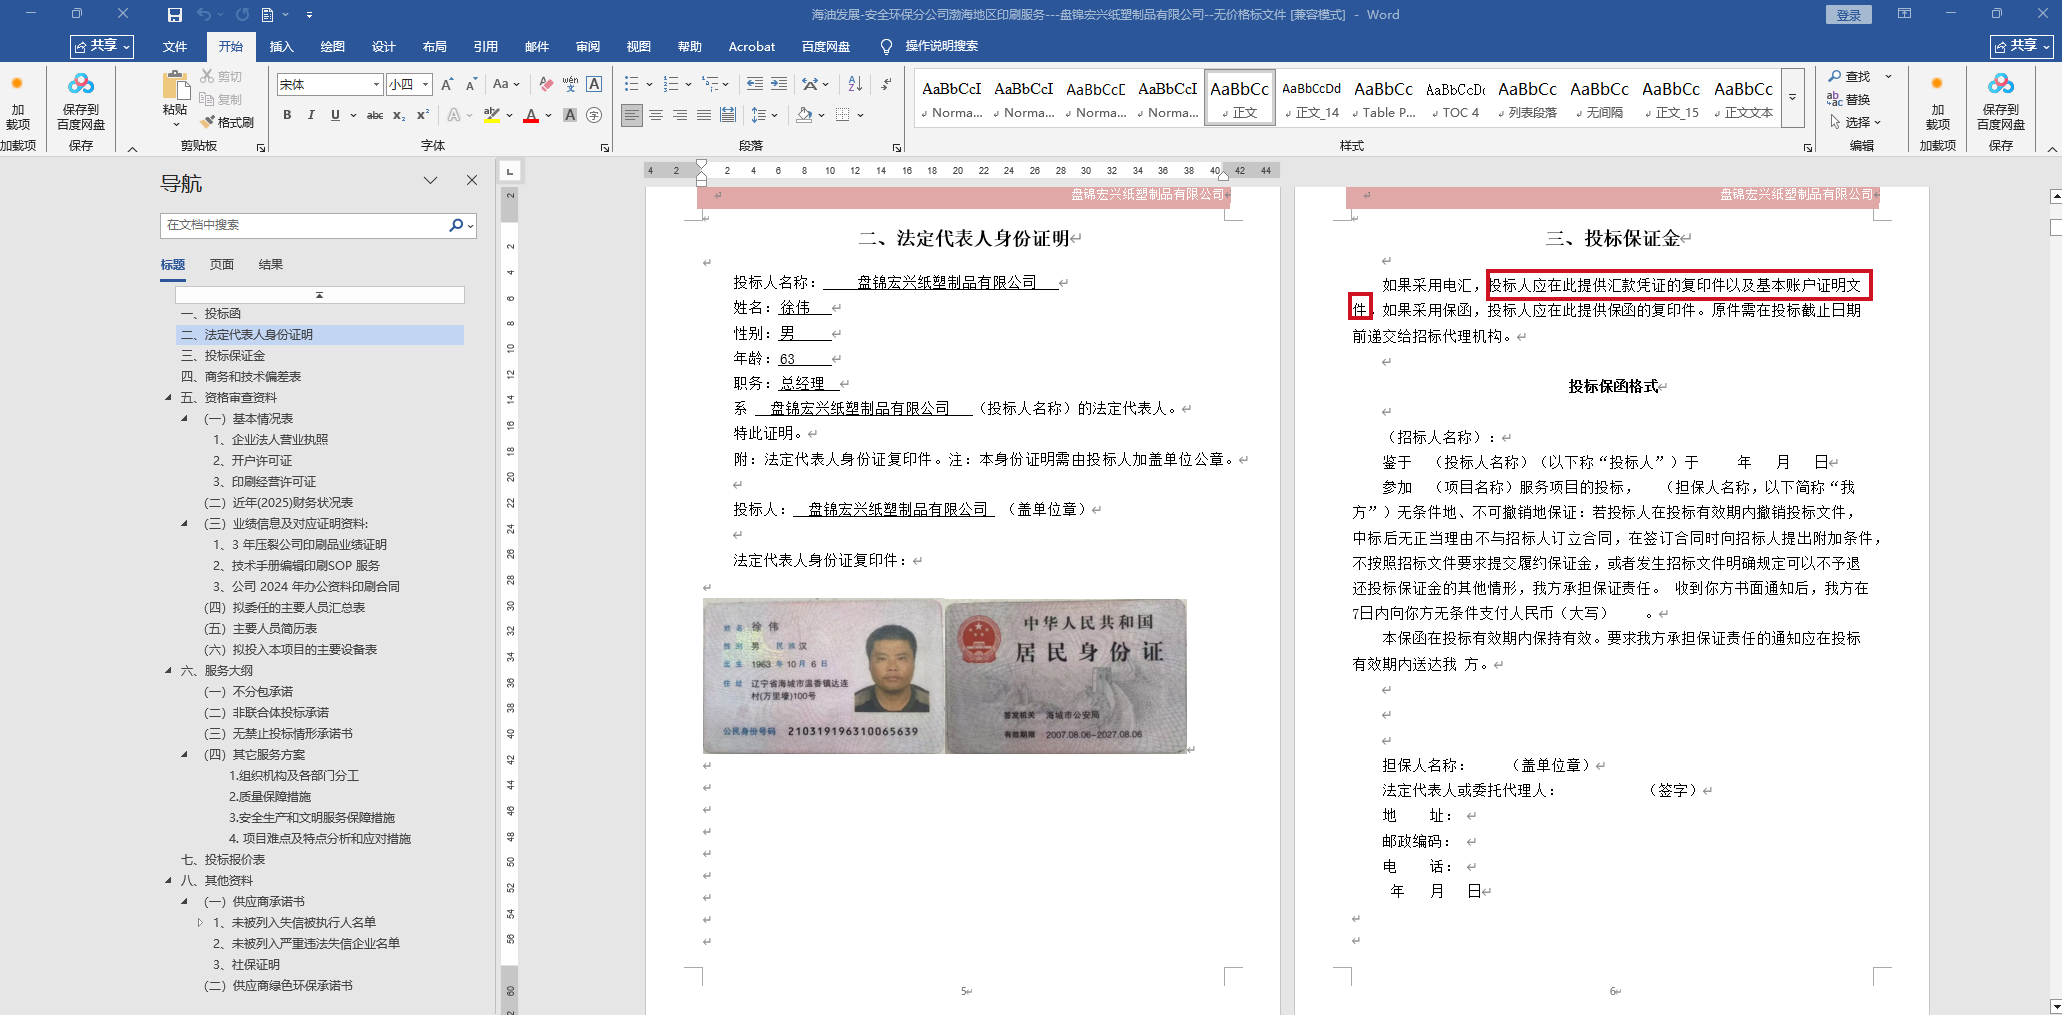Image resolution: width=2062 pixels, height=1015 pixels.
Task: Click the 替换 (Replace) button
Action: point(1850,99)
